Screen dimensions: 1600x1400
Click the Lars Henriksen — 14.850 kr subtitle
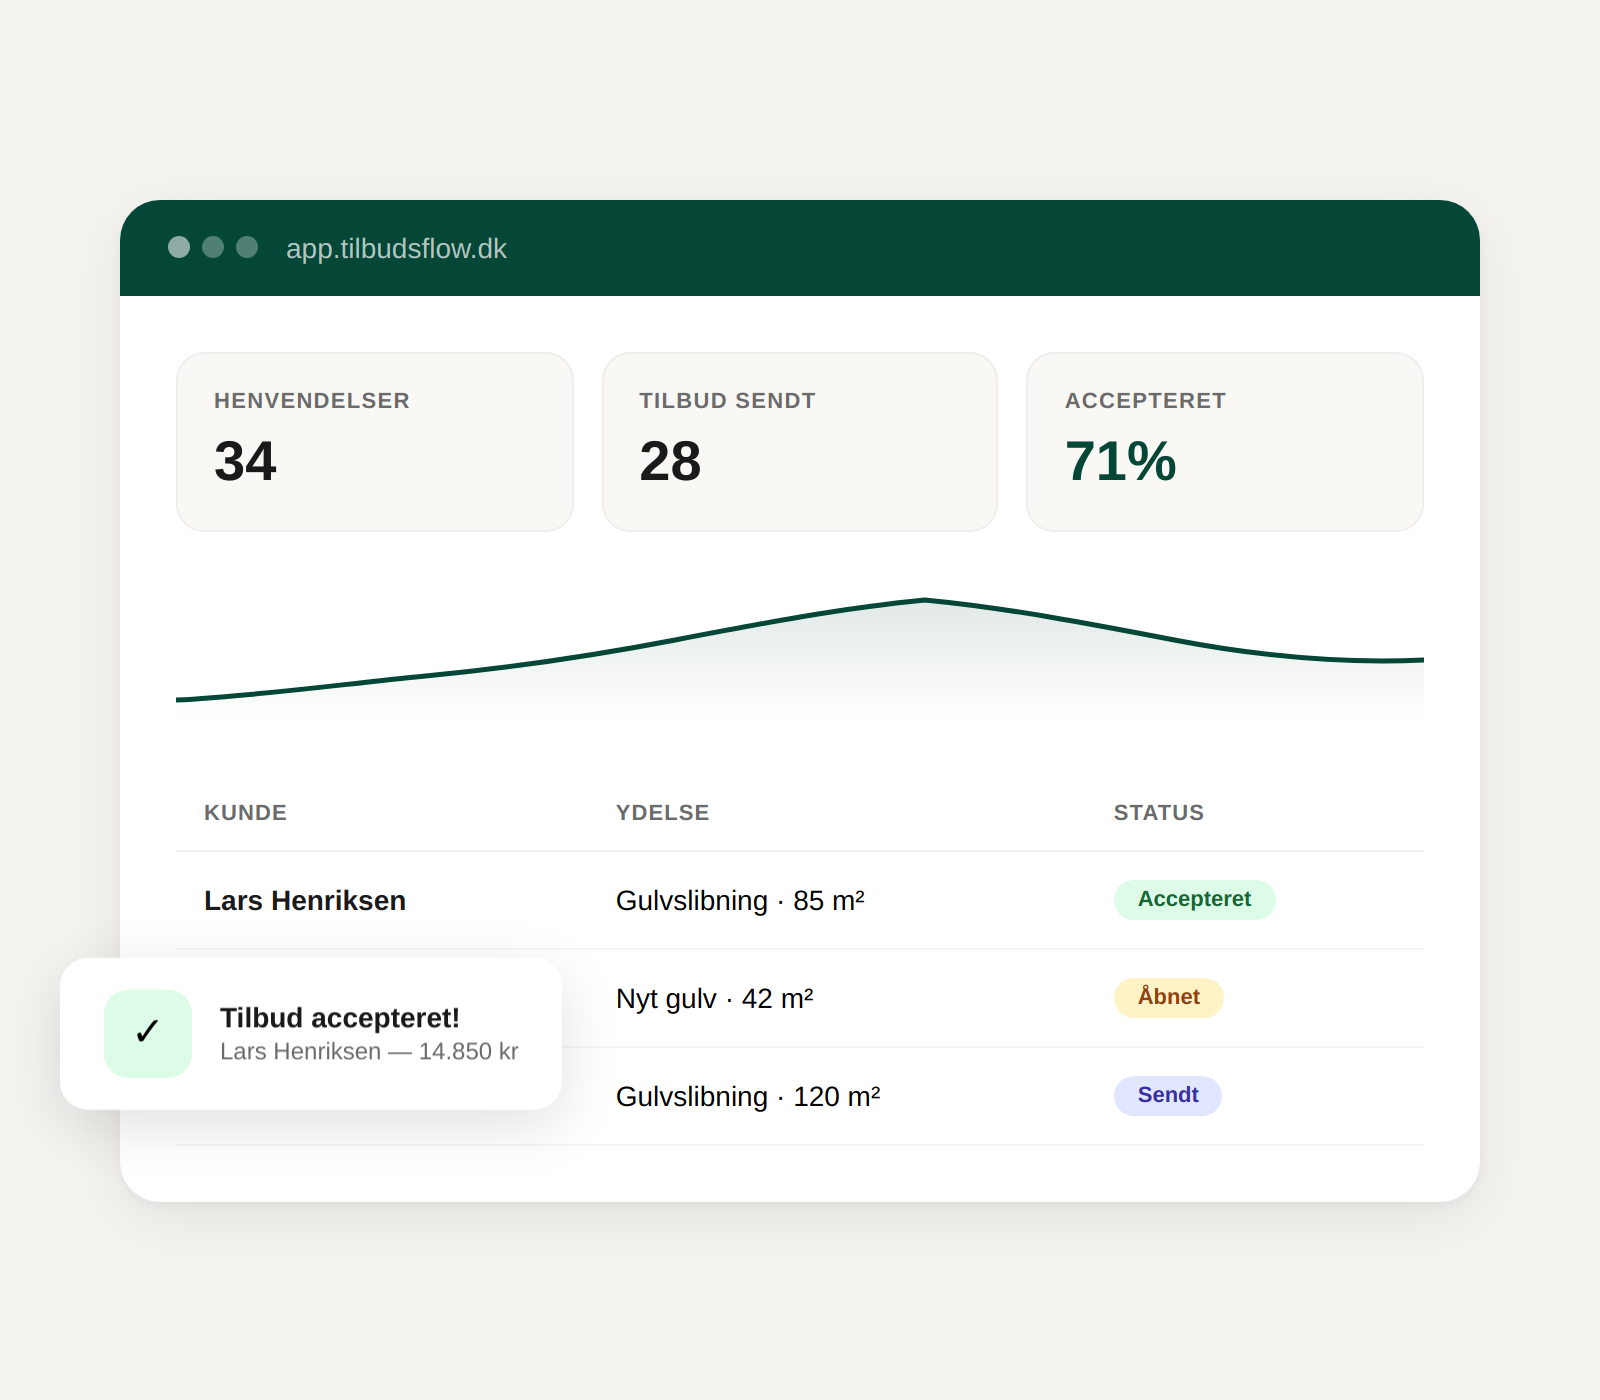pyautogui.click(x=369, y=1052)
